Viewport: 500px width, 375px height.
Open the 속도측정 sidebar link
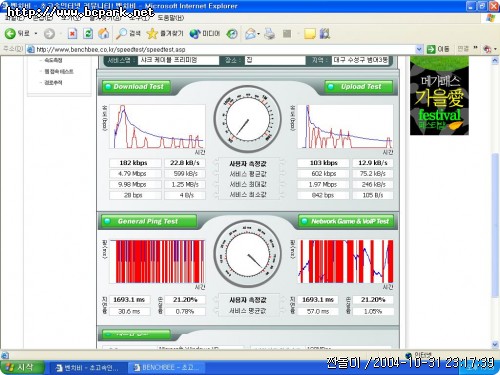coord(54,60)
